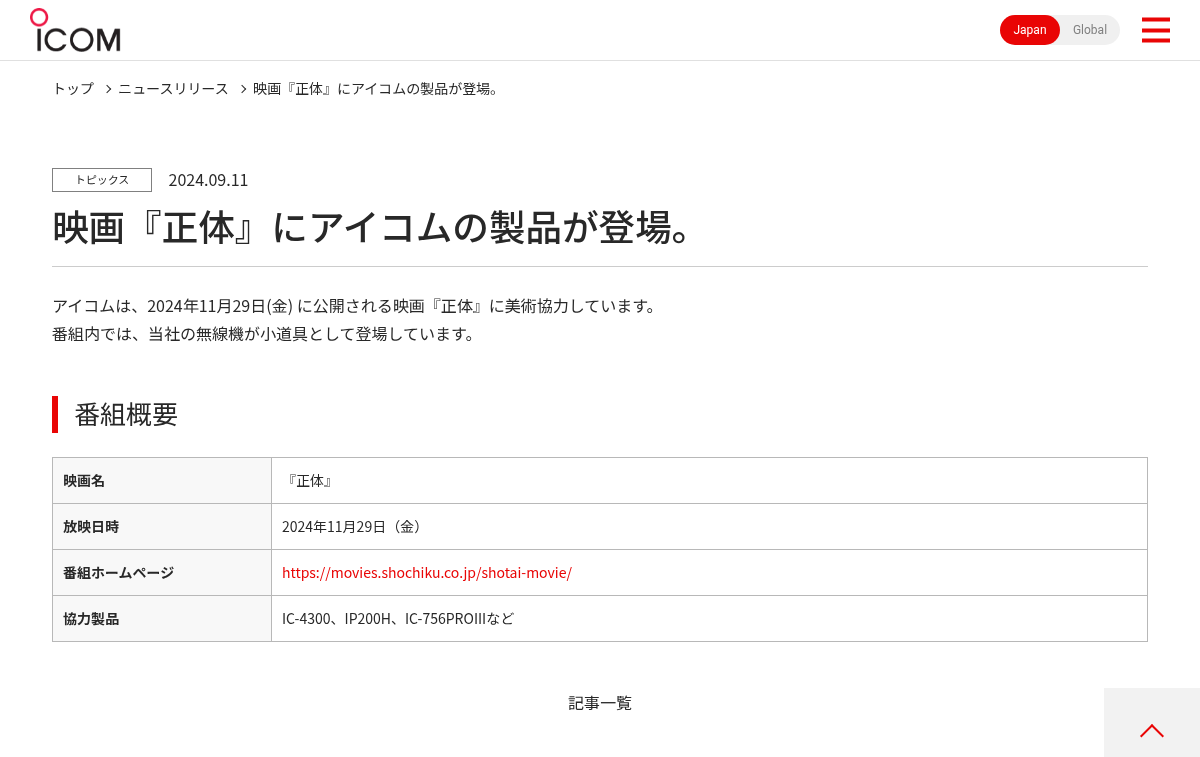Viewport: 1200px width, 757px height.
Task: Go to トップ breadcrumb
Action: tap(73, 88)
